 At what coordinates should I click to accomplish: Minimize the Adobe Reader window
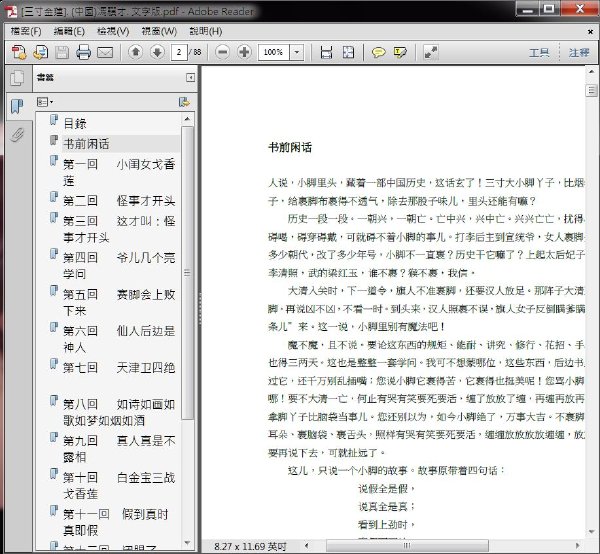pos(528,9)
